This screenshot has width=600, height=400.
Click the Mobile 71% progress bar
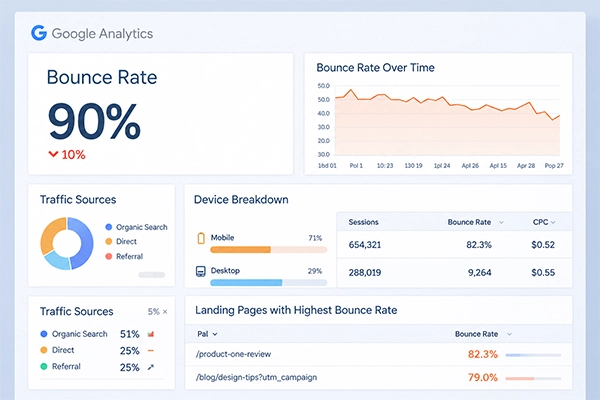tap(269, 250)
